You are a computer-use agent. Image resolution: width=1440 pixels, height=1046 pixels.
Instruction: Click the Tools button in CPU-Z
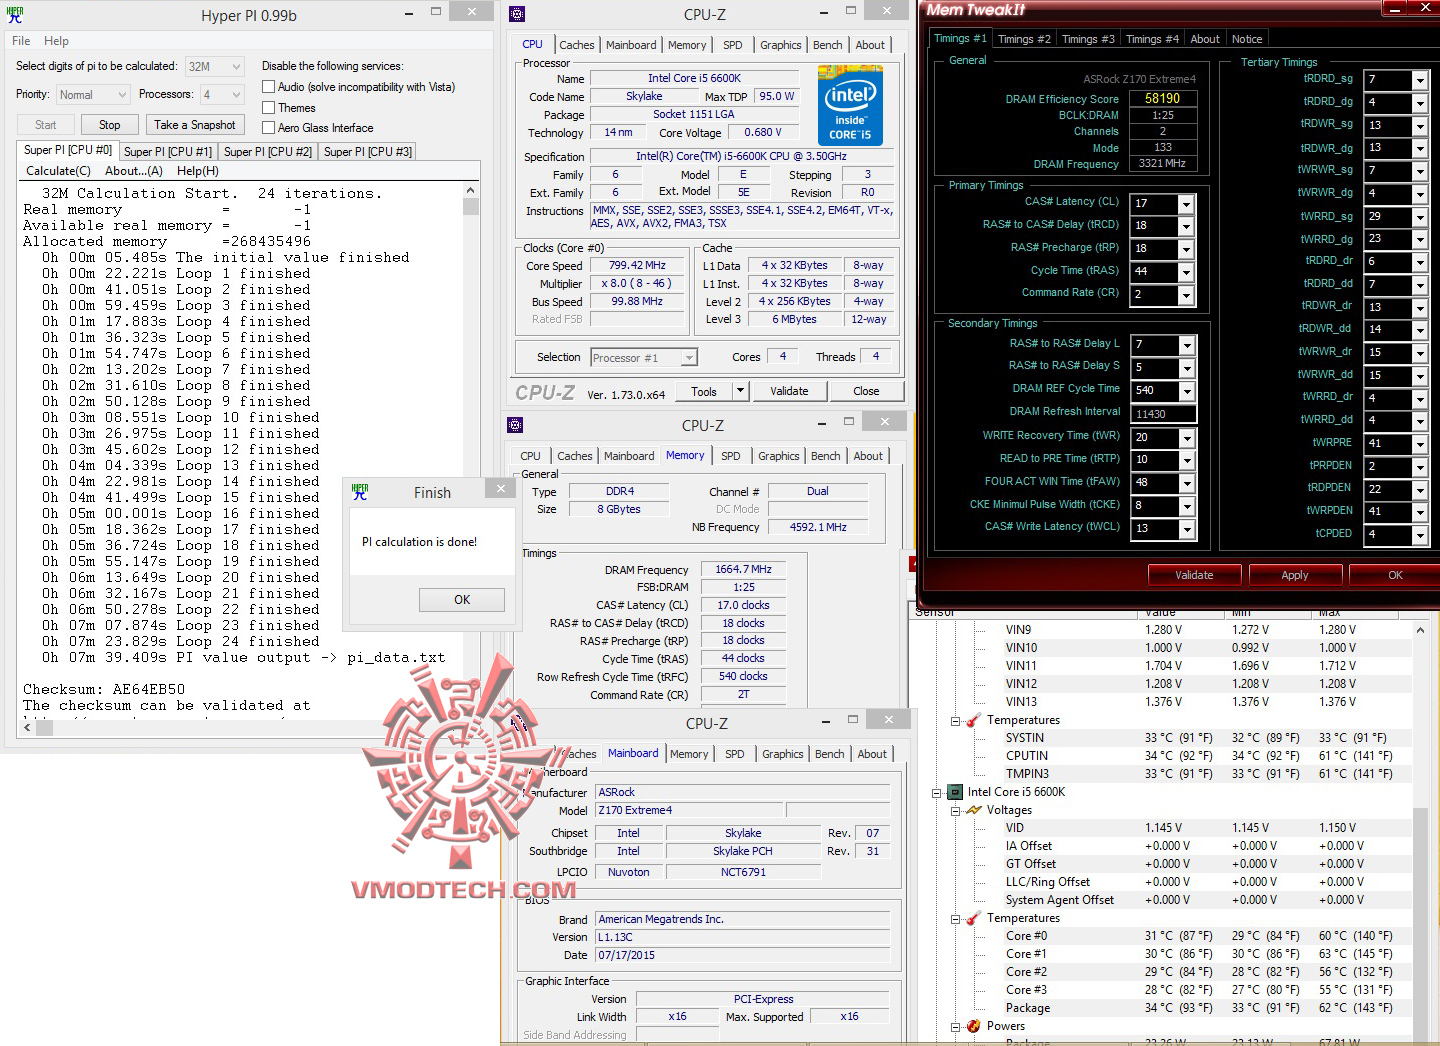pos(704,391)
